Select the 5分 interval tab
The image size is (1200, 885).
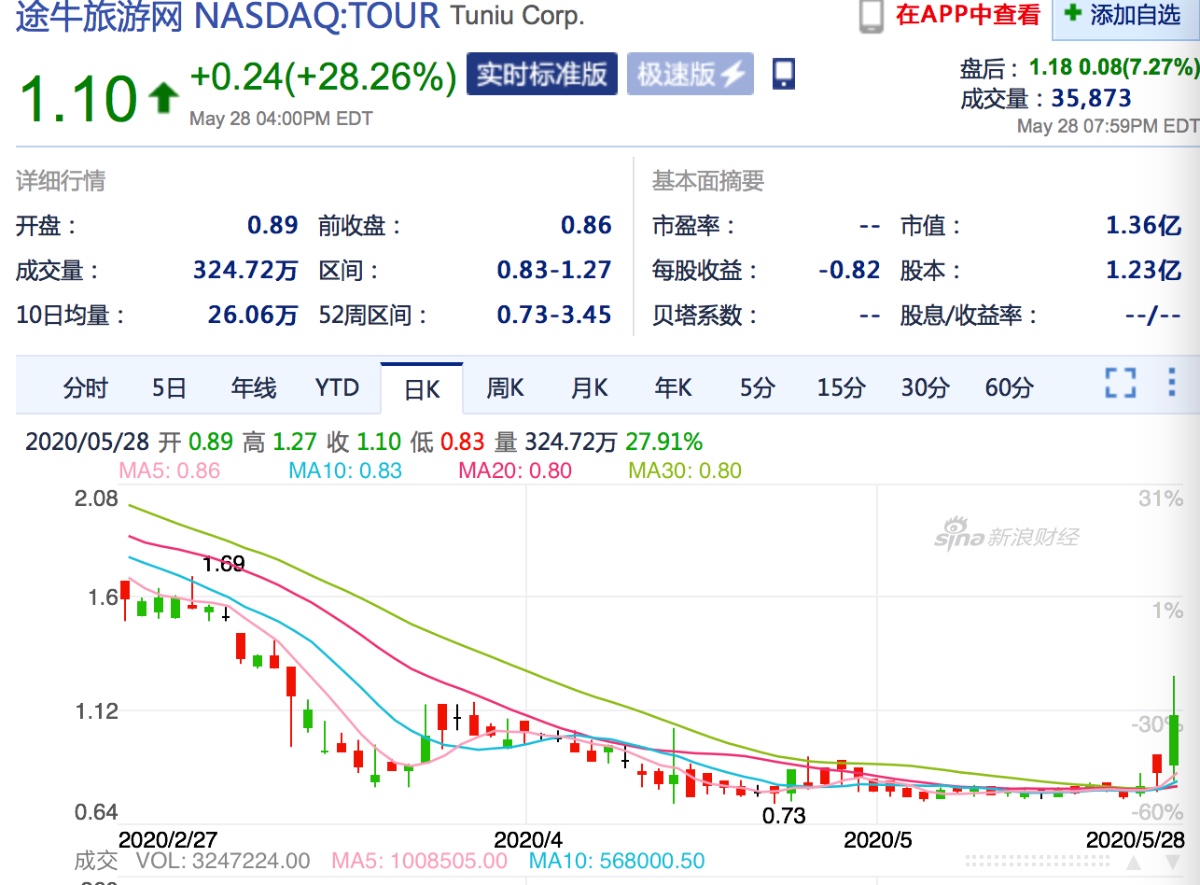point(757,388)
